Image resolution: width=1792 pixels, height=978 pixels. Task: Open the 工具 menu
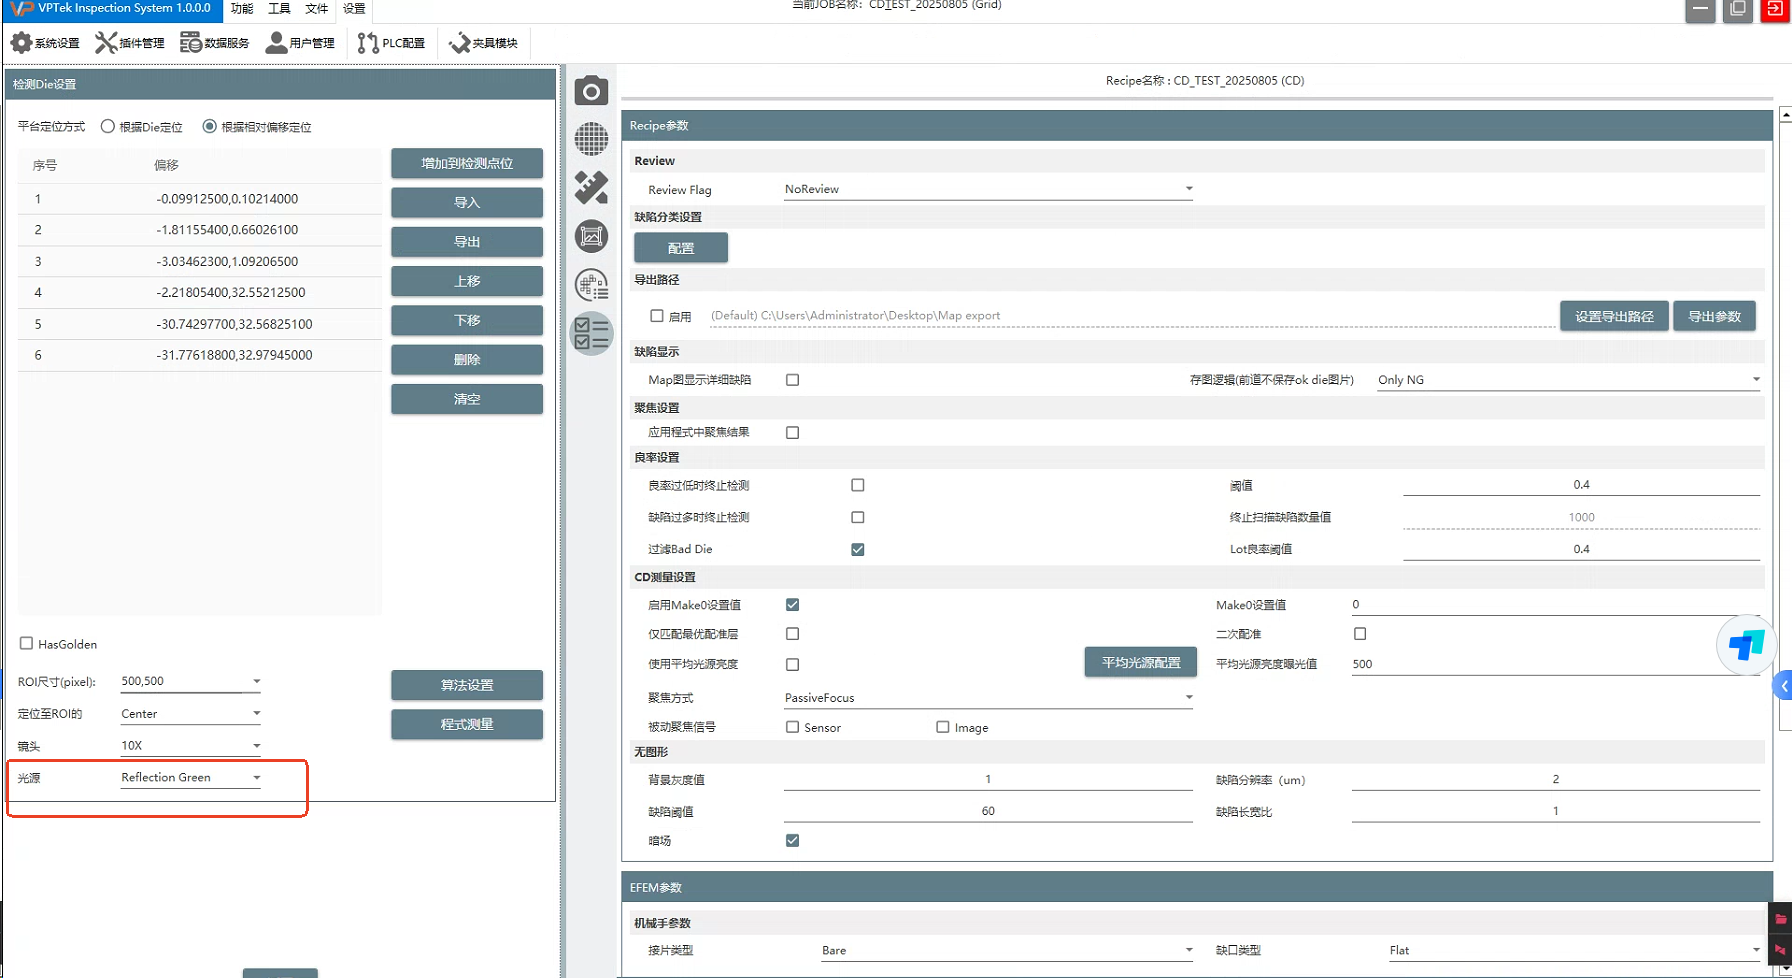point(279,8)
